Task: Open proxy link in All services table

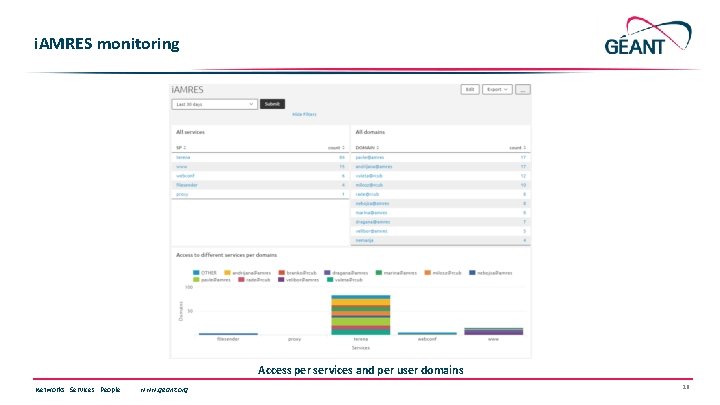Action: [x=182, y=194]
